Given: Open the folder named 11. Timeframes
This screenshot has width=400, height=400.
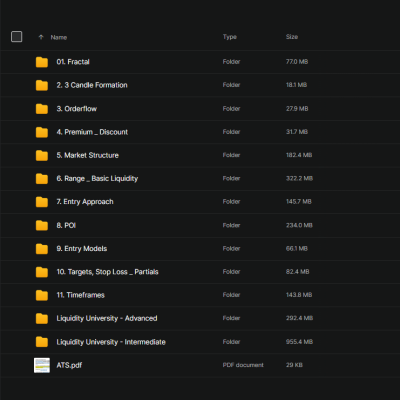Looking at the screenshot, I should click(x=80, y=295).
